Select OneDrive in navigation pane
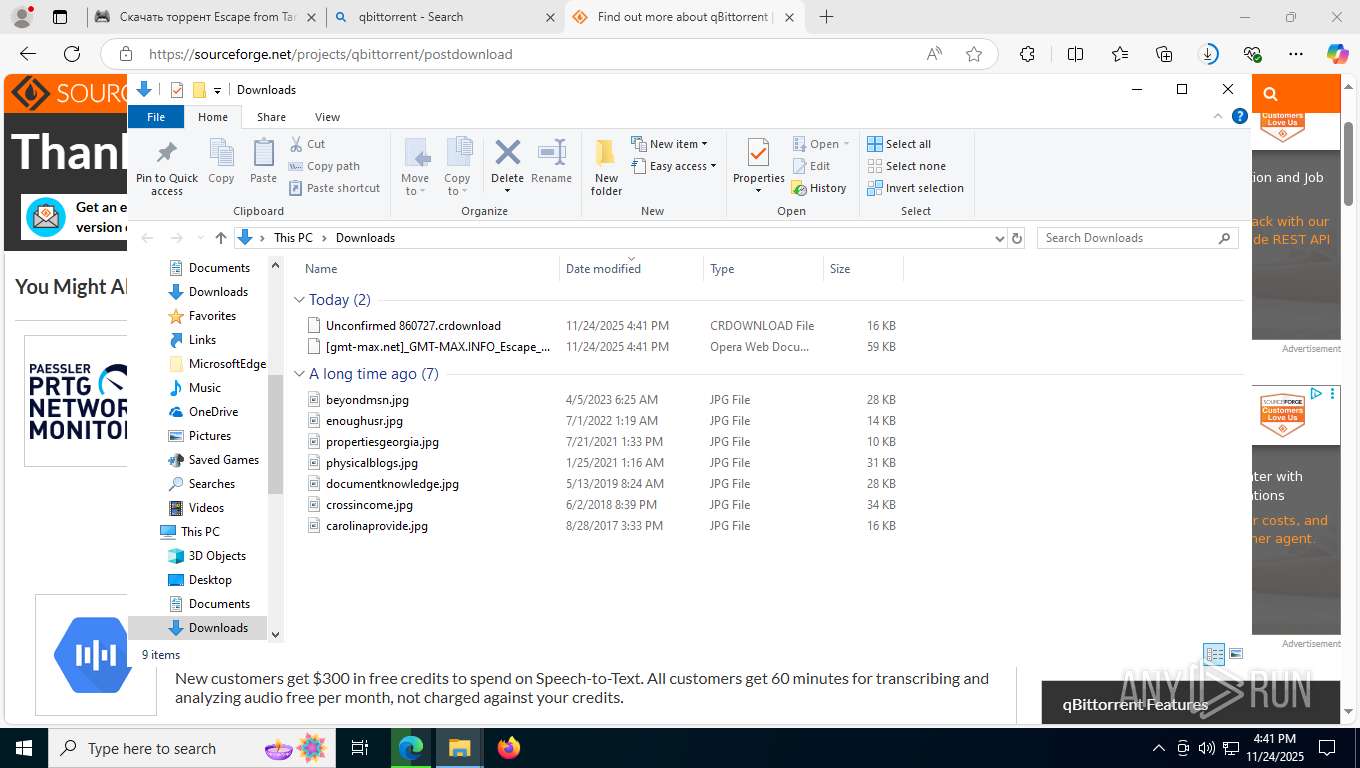Image resolution: width=1360 pixels, height=768 pixels. [213, 412]
